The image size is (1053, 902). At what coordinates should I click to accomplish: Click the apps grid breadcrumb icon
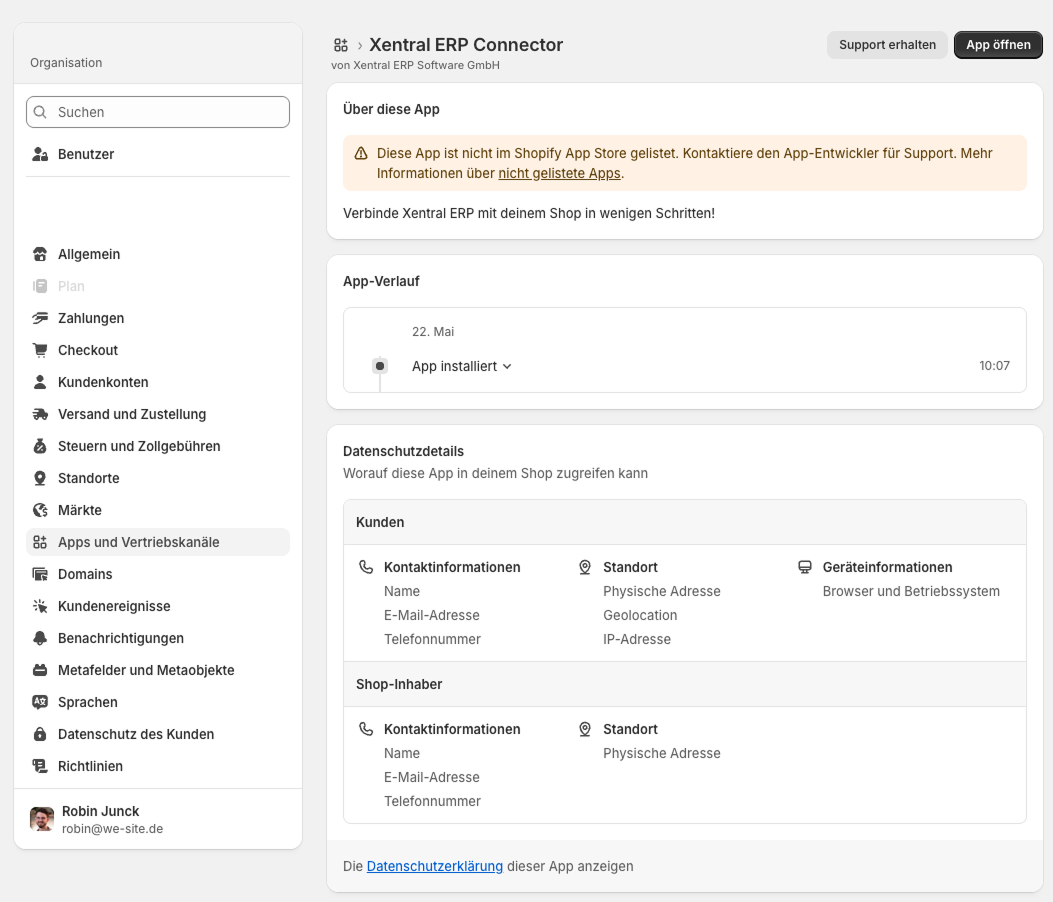point(340,45)
